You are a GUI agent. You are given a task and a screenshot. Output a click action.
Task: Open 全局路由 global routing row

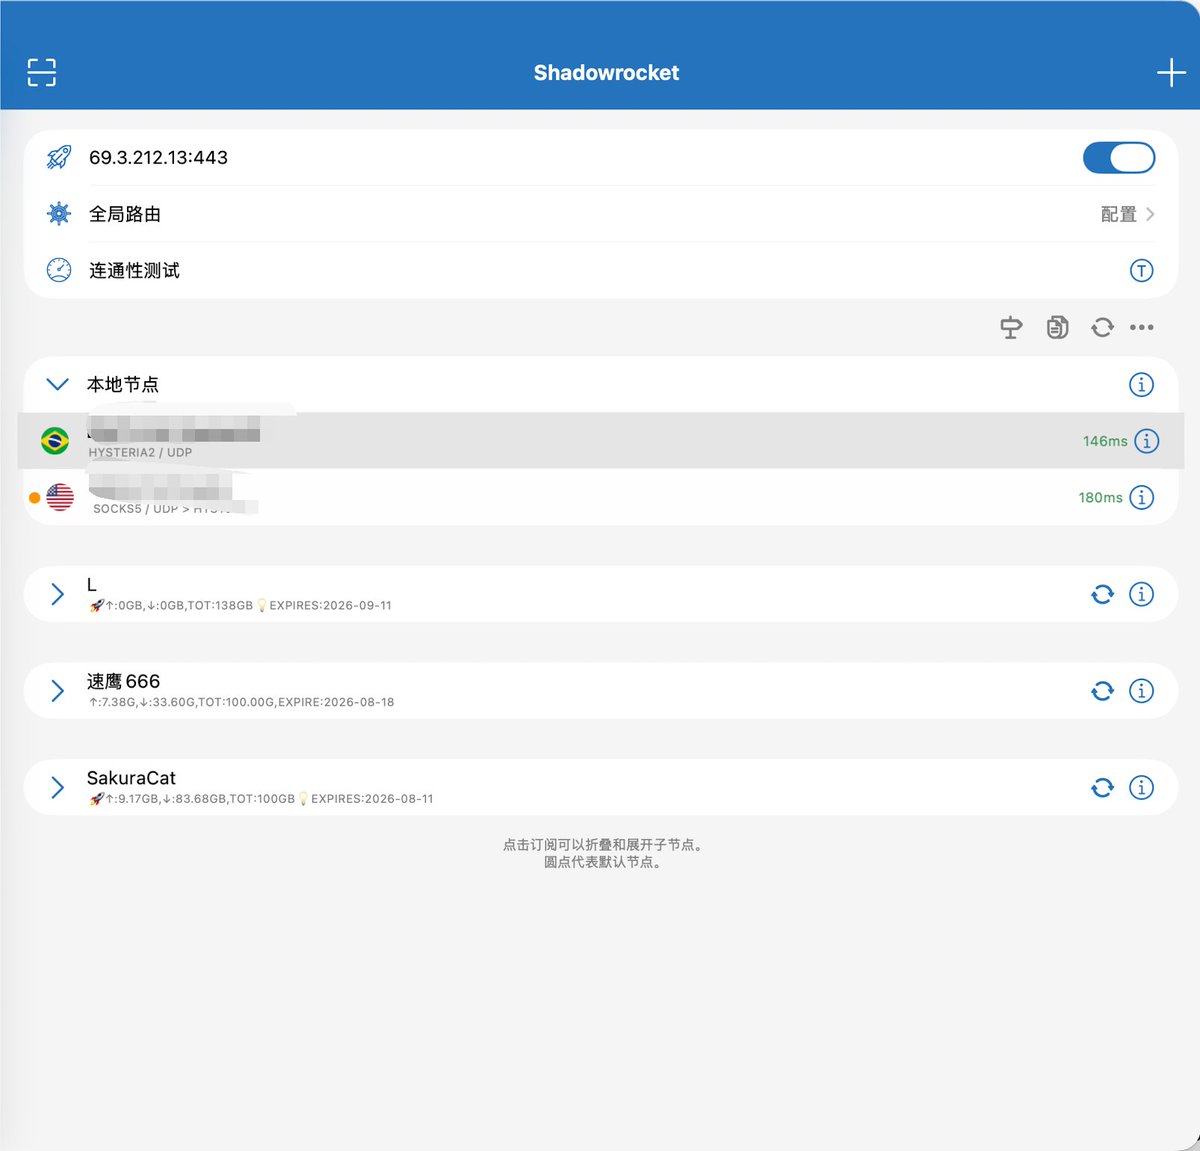[x=600, y=214]
